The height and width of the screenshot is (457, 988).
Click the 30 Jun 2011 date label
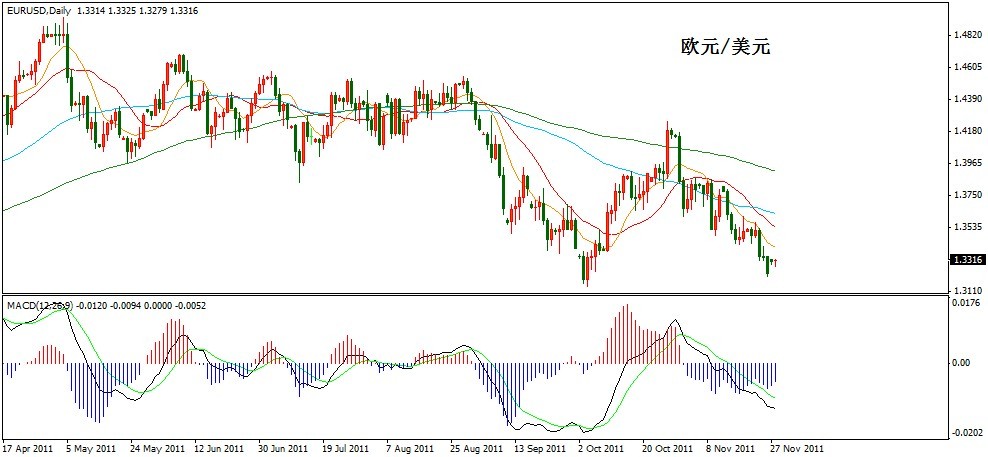[x=283, y=449]
